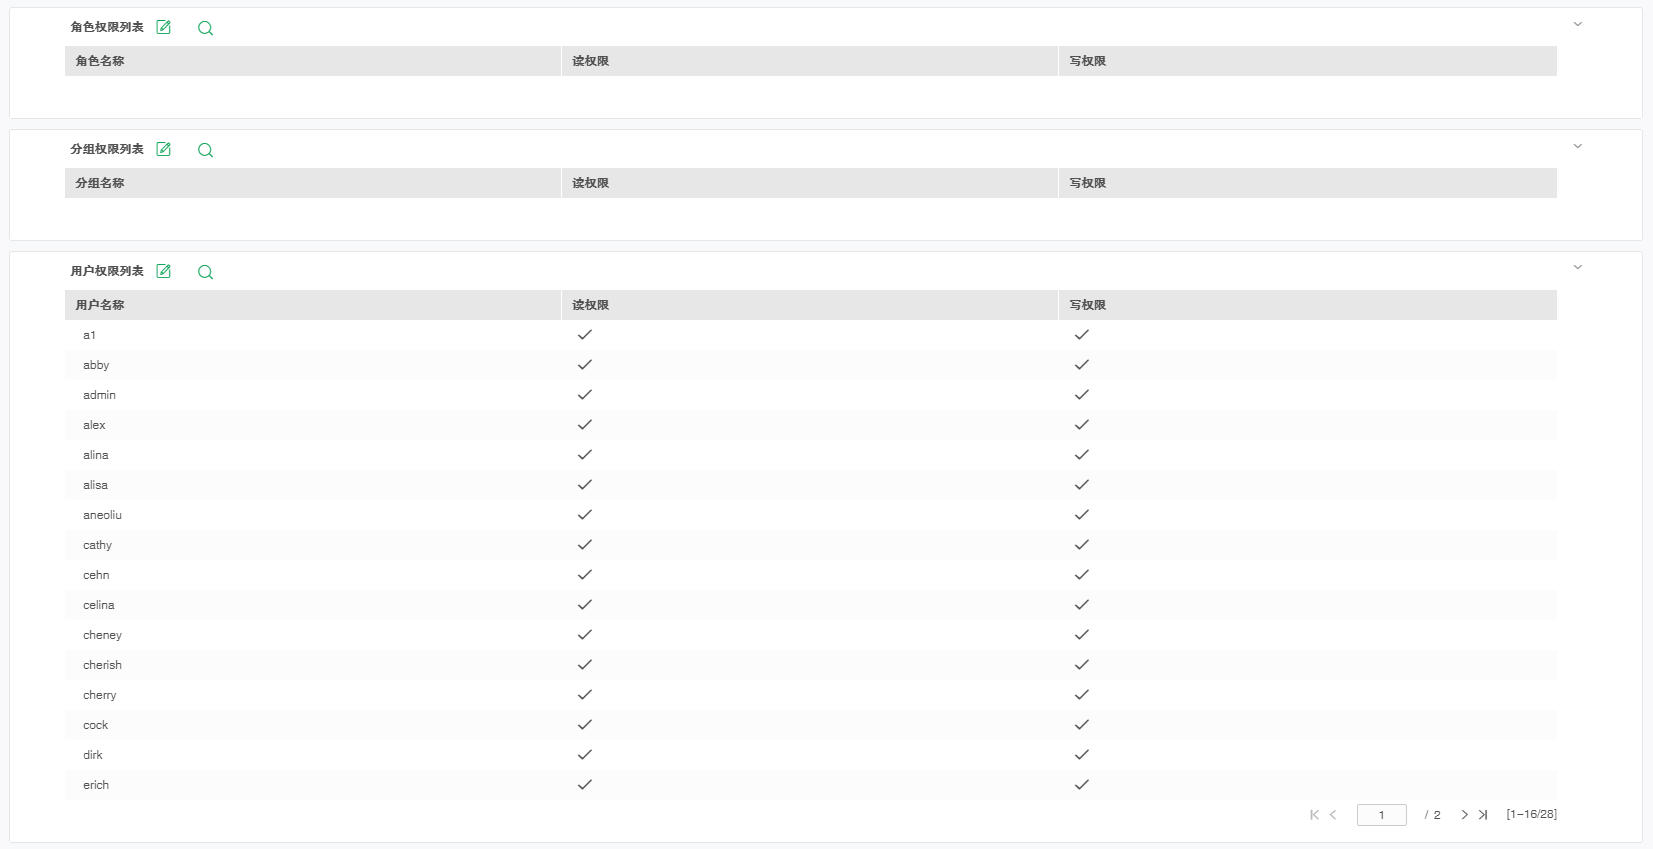Viewport: 1653px width, 849px height.
Task: Jump to the last page arrow
Action: point(1483,815)
